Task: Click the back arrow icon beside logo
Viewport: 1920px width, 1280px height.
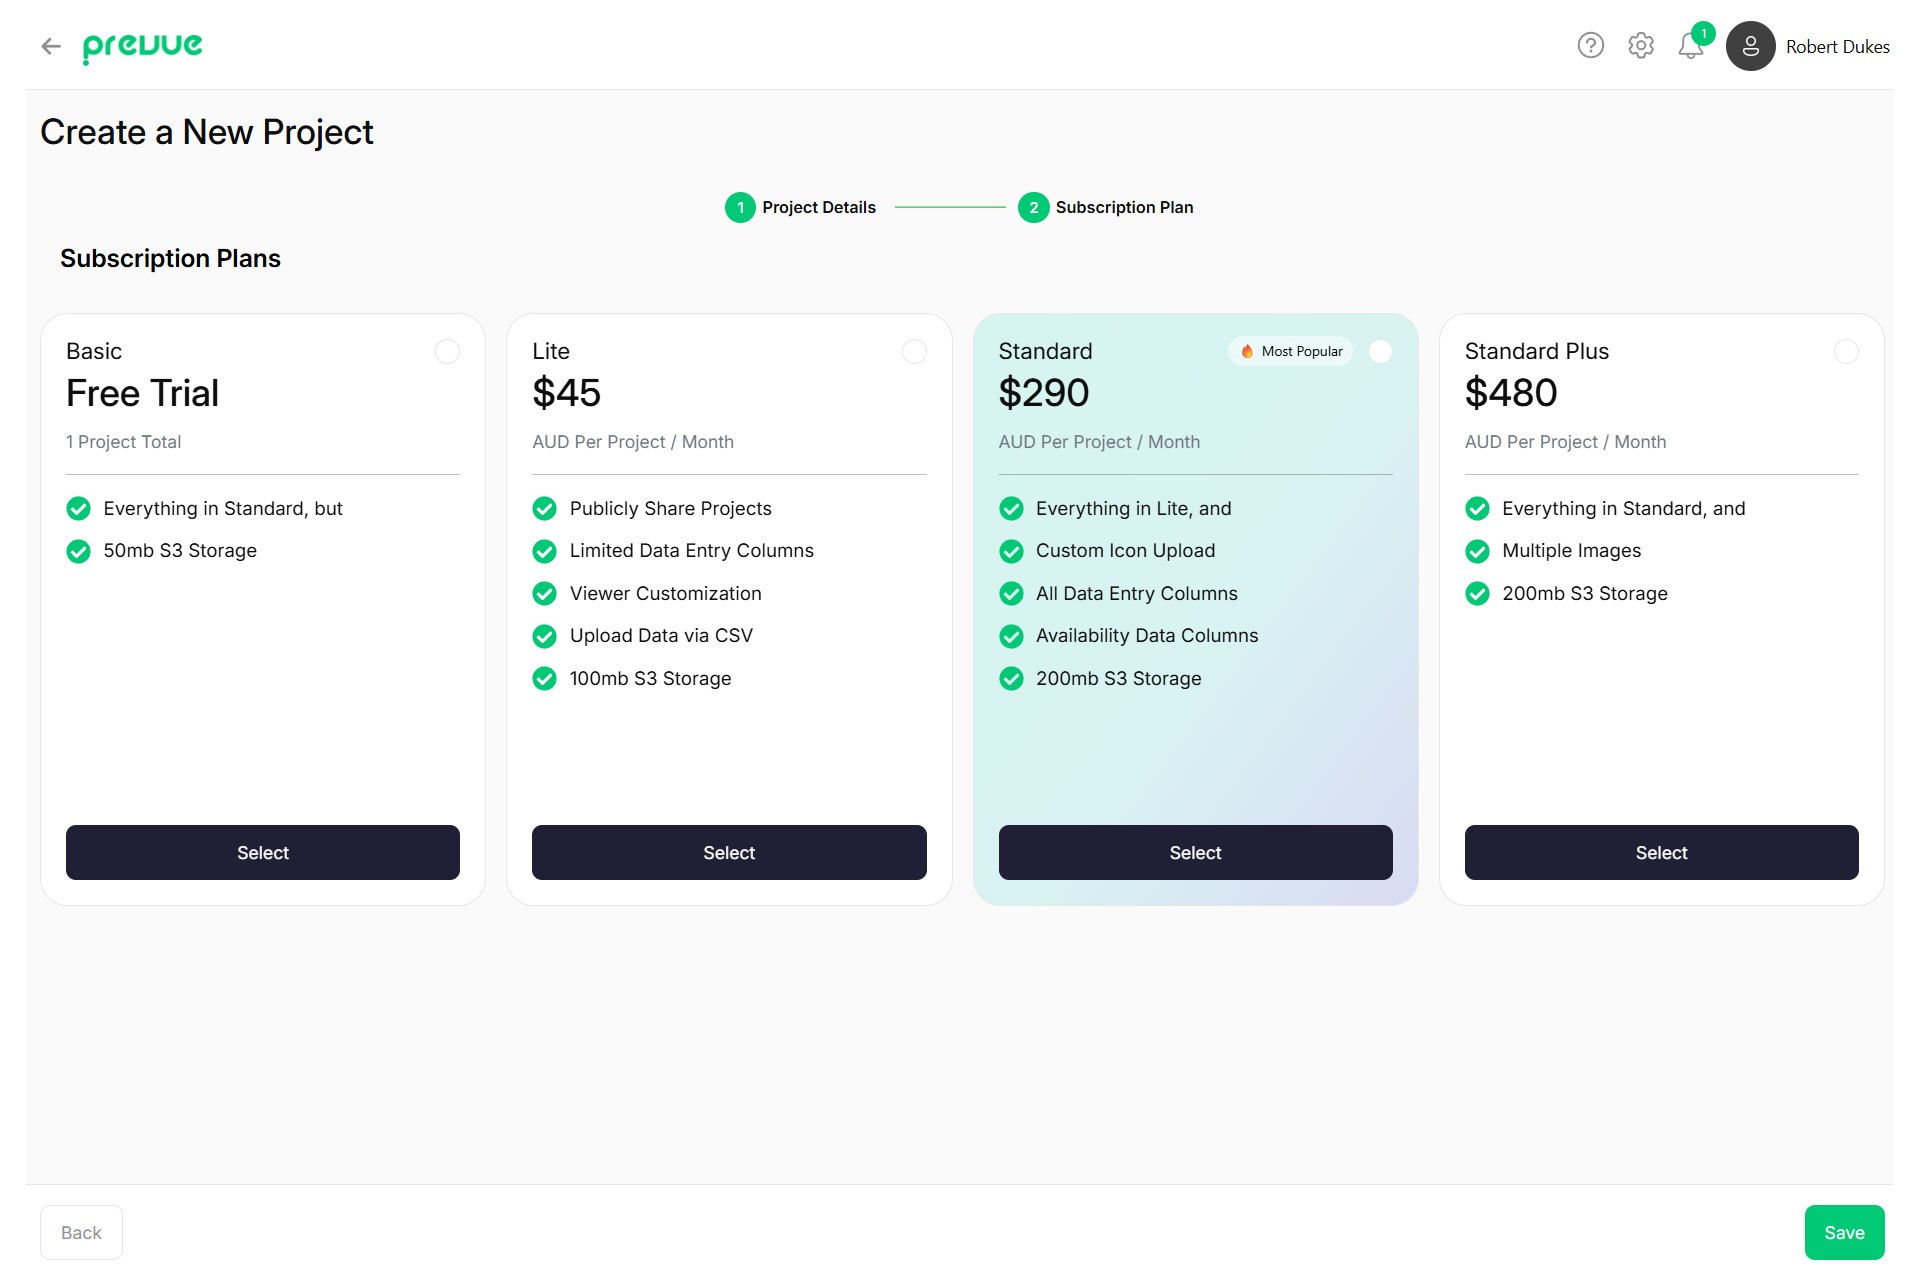Action: click(x=51, y=46)
